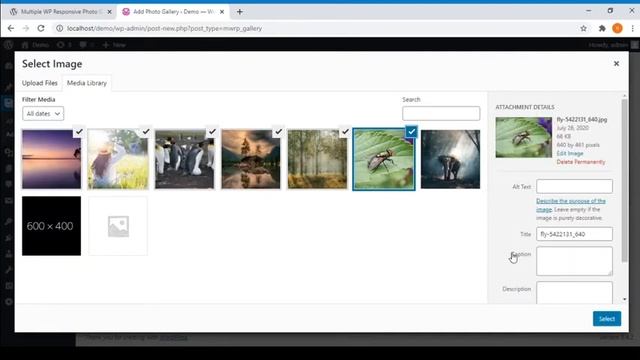Viewport: 640px width, 360px height.
Task: Open the All dates filter dropdown
Action: (x=43, y=113)
